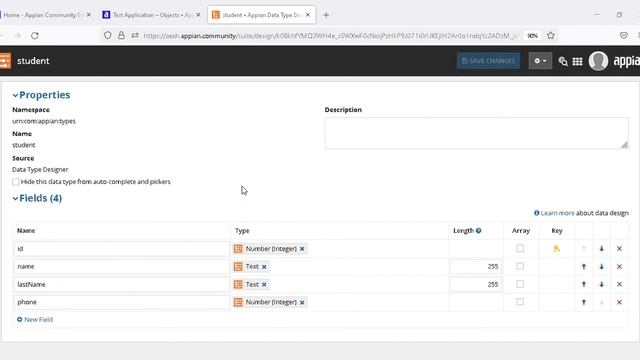Remove Text type from name row
The image size is (640, 360).
tap(264, 267)
